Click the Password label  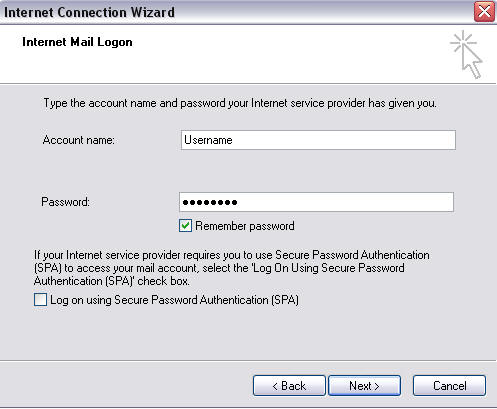click(x=66, y=202)
